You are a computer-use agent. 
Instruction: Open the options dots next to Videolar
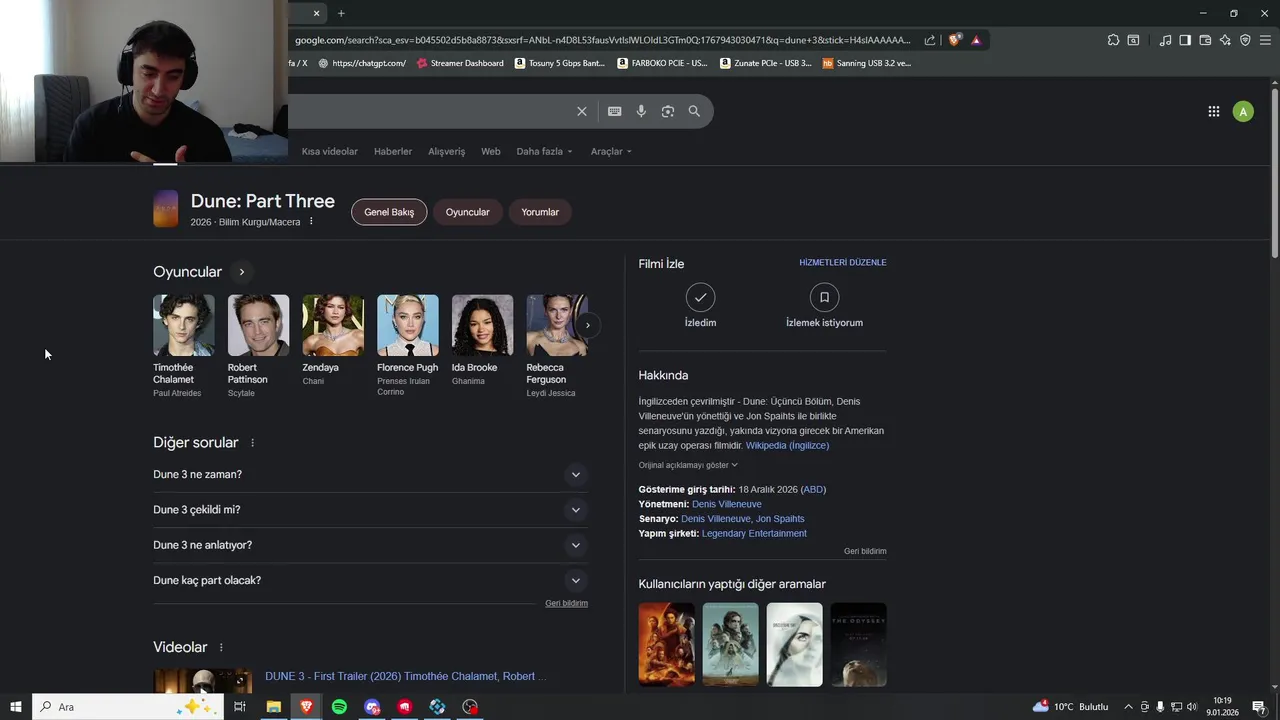(221, 648)
